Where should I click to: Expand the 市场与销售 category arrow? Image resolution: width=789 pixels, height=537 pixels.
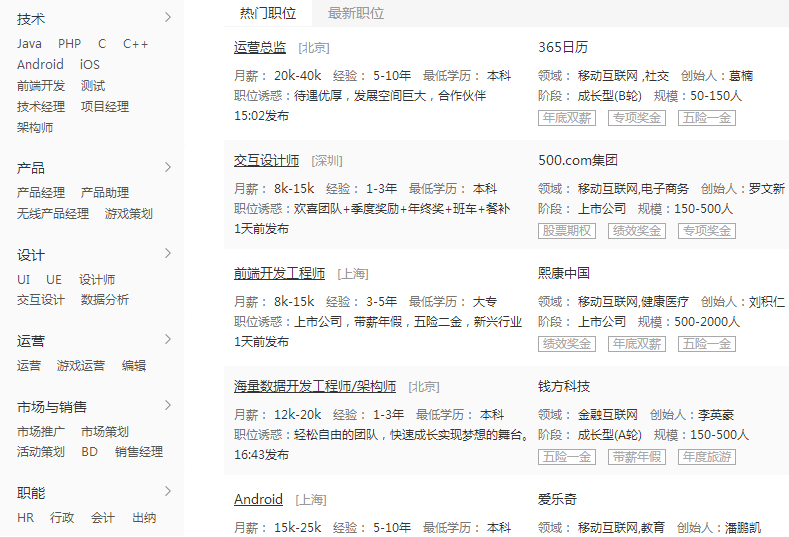168,406
